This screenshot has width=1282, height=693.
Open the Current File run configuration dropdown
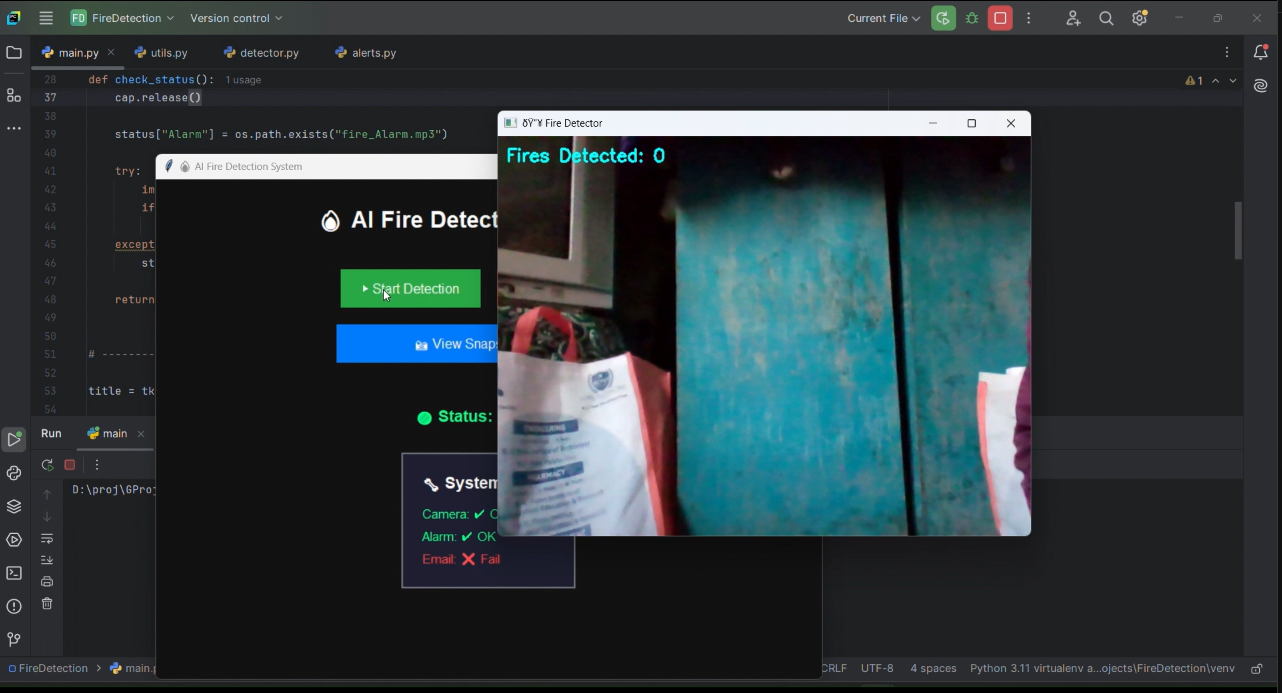click(x=882, y=18)
